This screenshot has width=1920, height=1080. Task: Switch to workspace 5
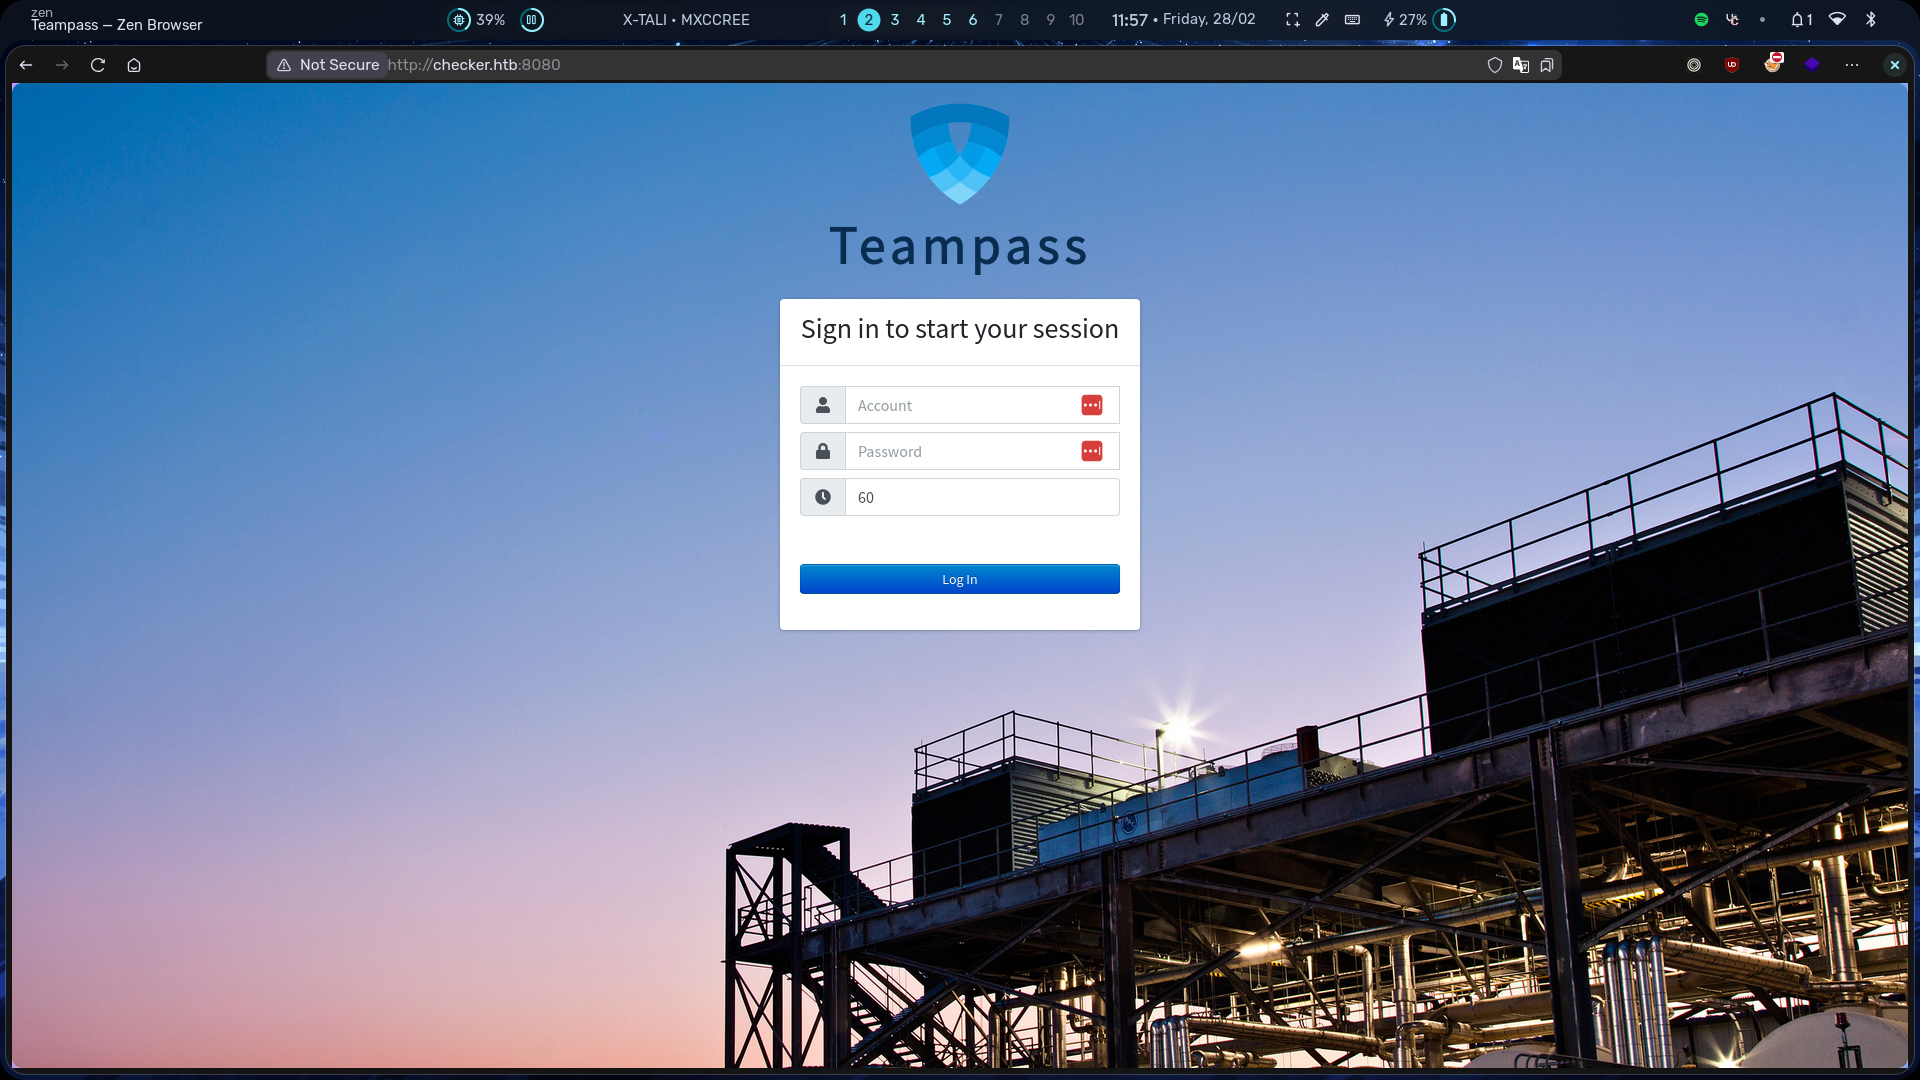pos(947,20)
